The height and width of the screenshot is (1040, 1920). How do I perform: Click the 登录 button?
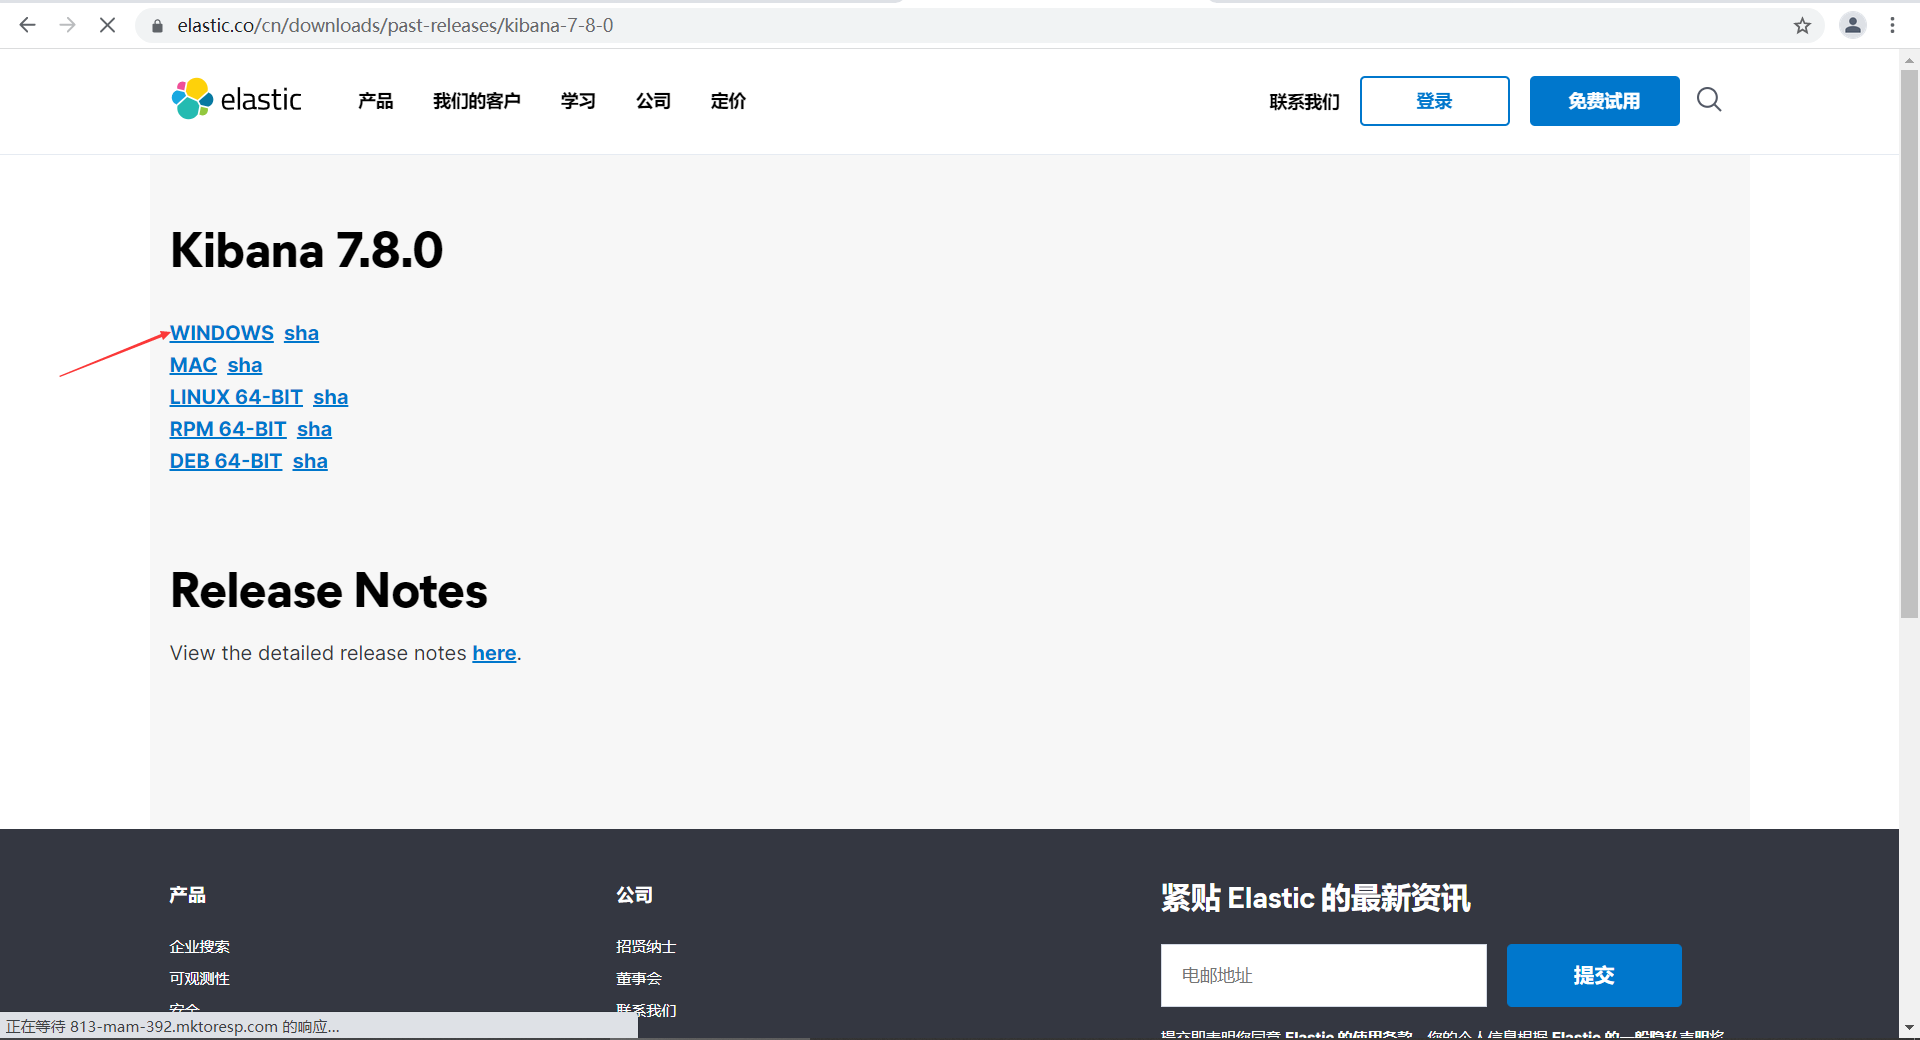[1434, 101]
